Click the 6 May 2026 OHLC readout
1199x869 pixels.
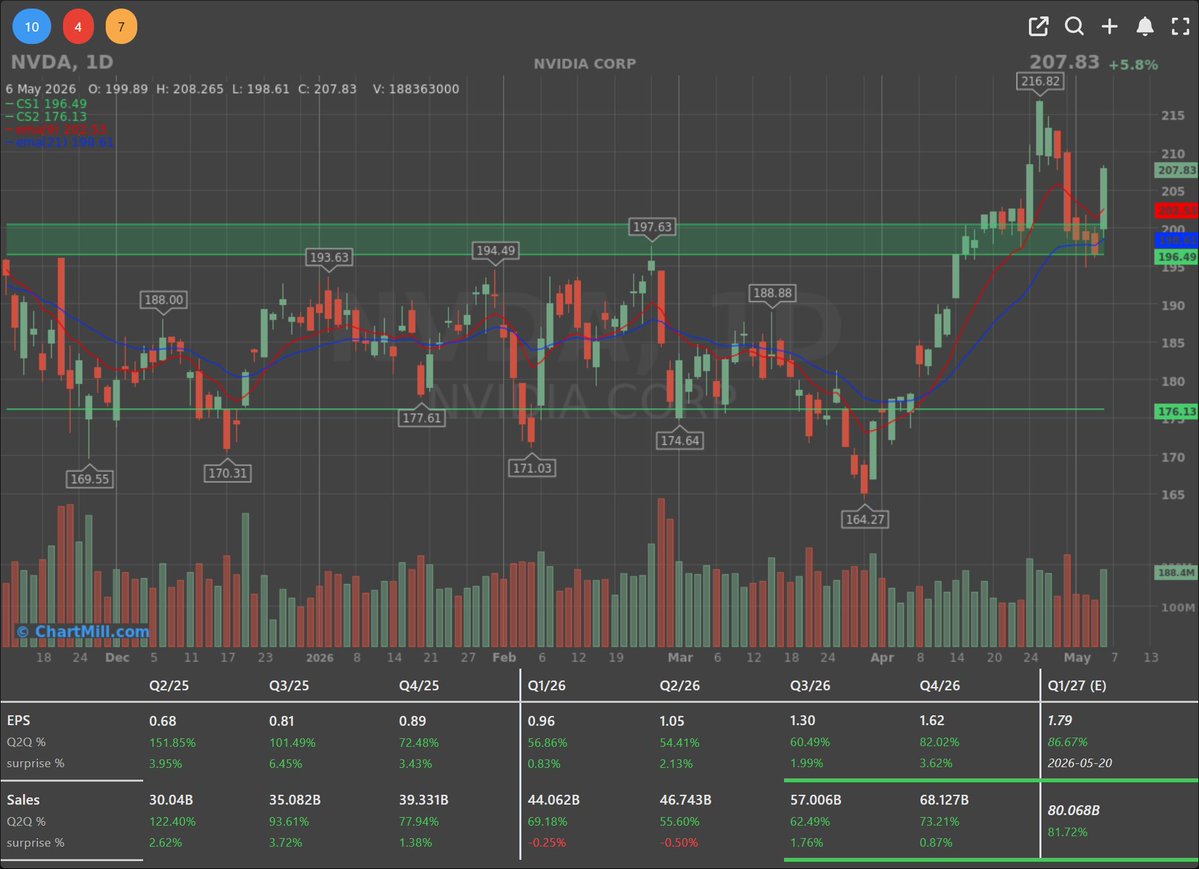232,89
